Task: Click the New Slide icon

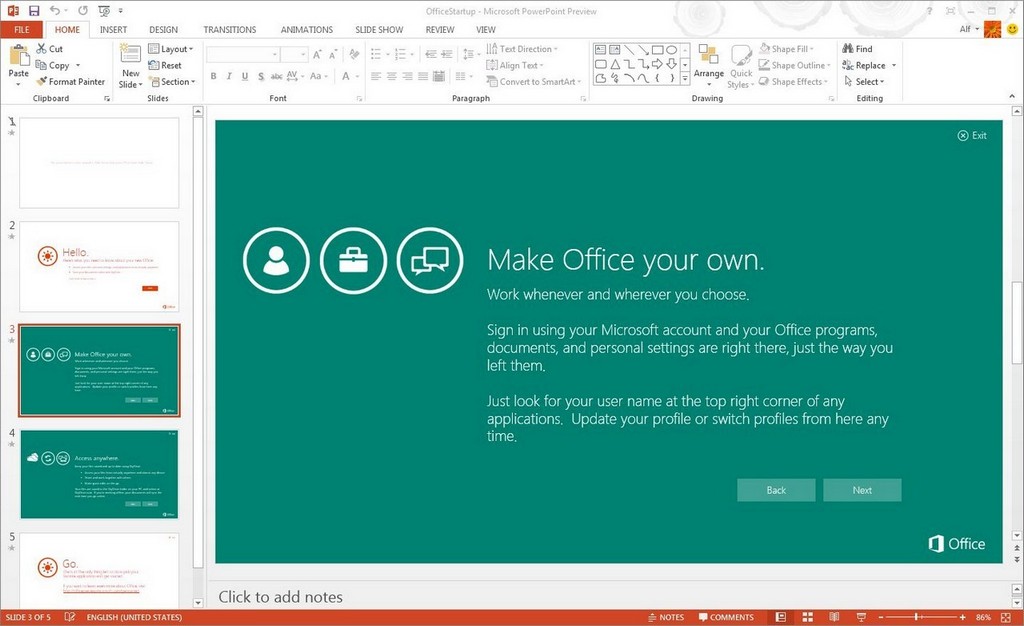Action: 130,54
